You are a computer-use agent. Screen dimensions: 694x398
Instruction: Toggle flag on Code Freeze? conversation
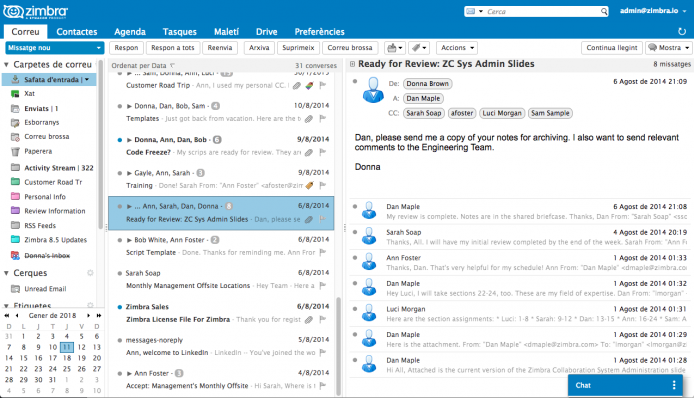(x=323, y=152)
